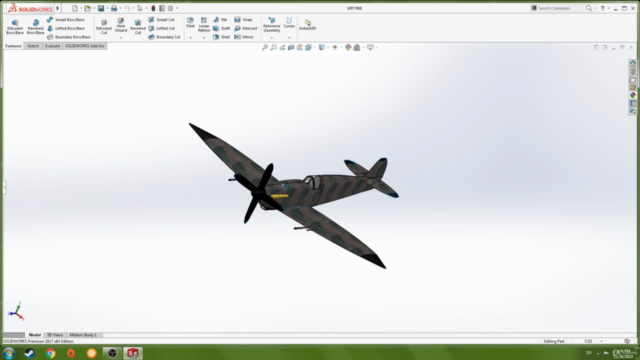
Task: Open the Motion Study 1 tab
Action: click(x=83, y=335)
